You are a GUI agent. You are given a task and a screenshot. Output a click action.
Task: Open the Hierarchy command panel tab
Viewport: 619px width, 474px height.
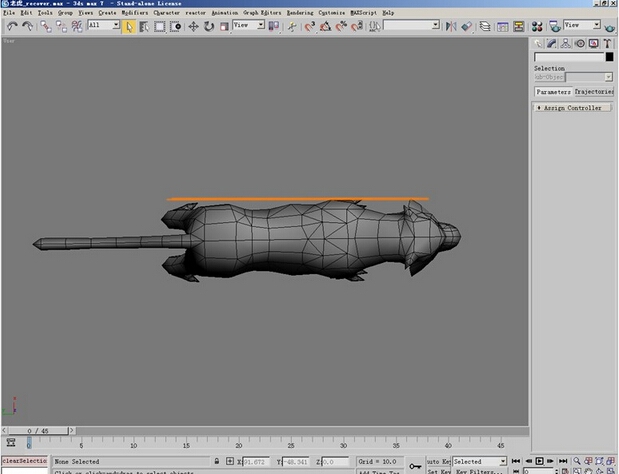tap(565, 43)
